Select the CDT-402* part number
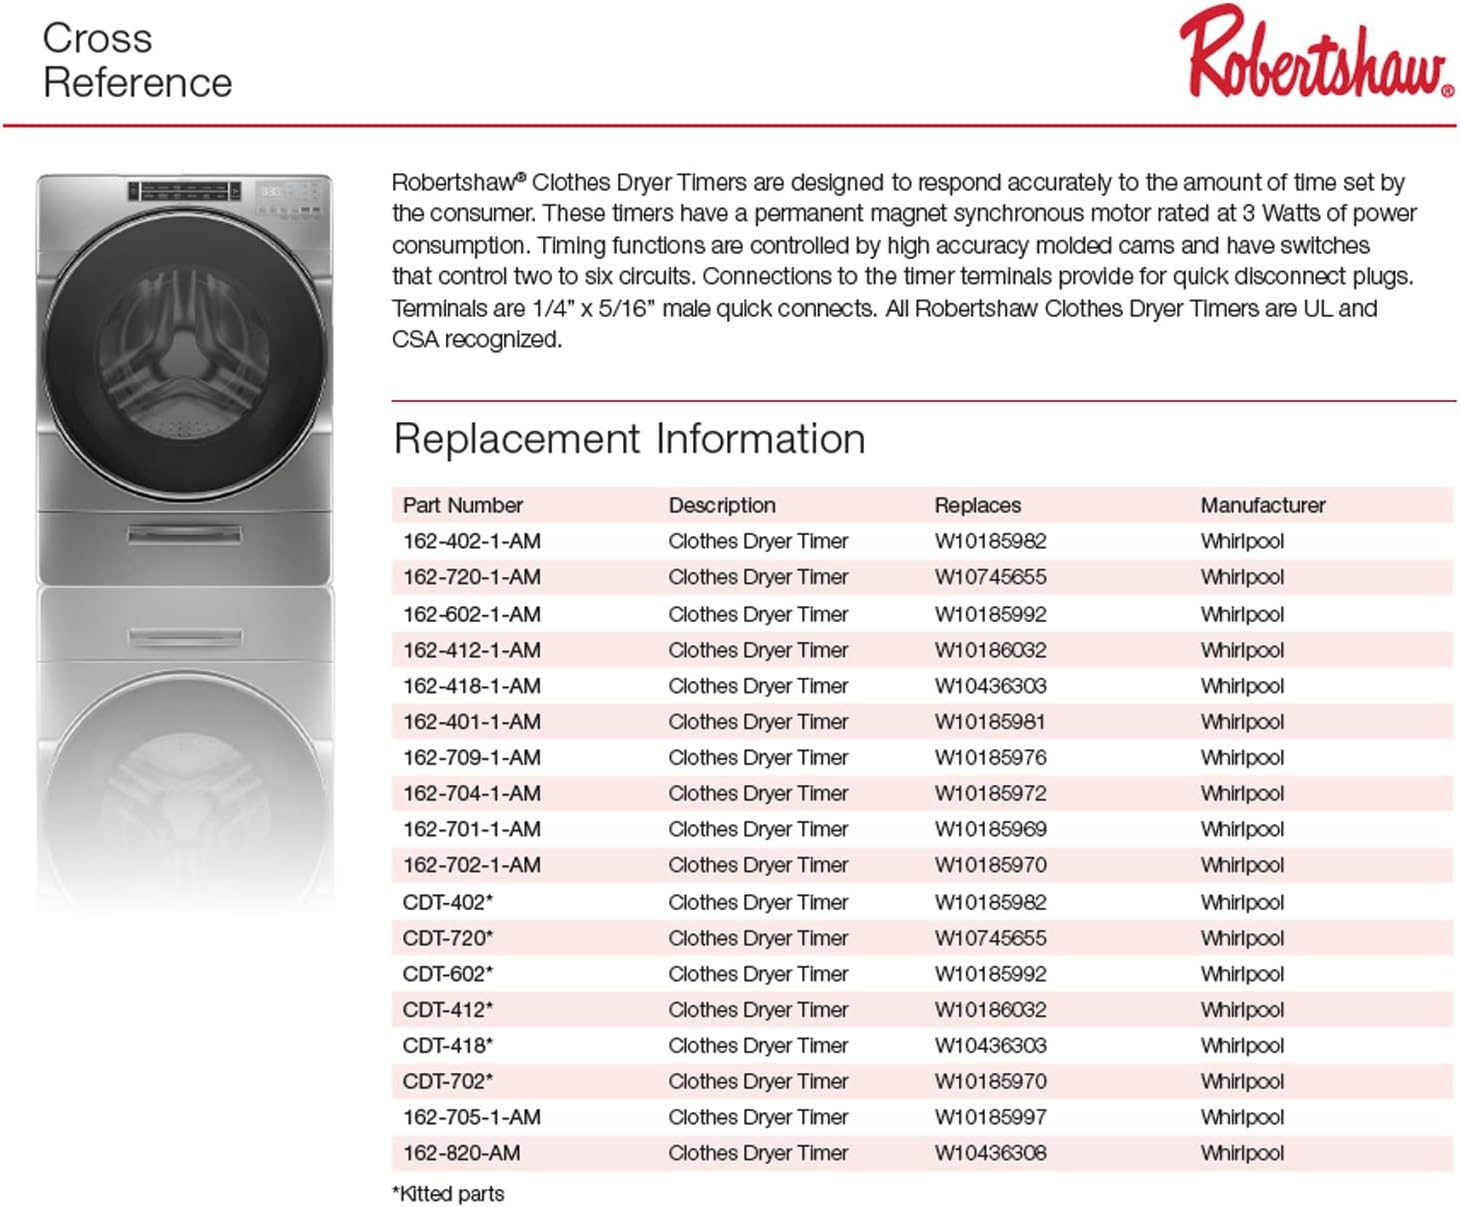Viewport: 1460px width, 1207px height. tap(448, 902)
